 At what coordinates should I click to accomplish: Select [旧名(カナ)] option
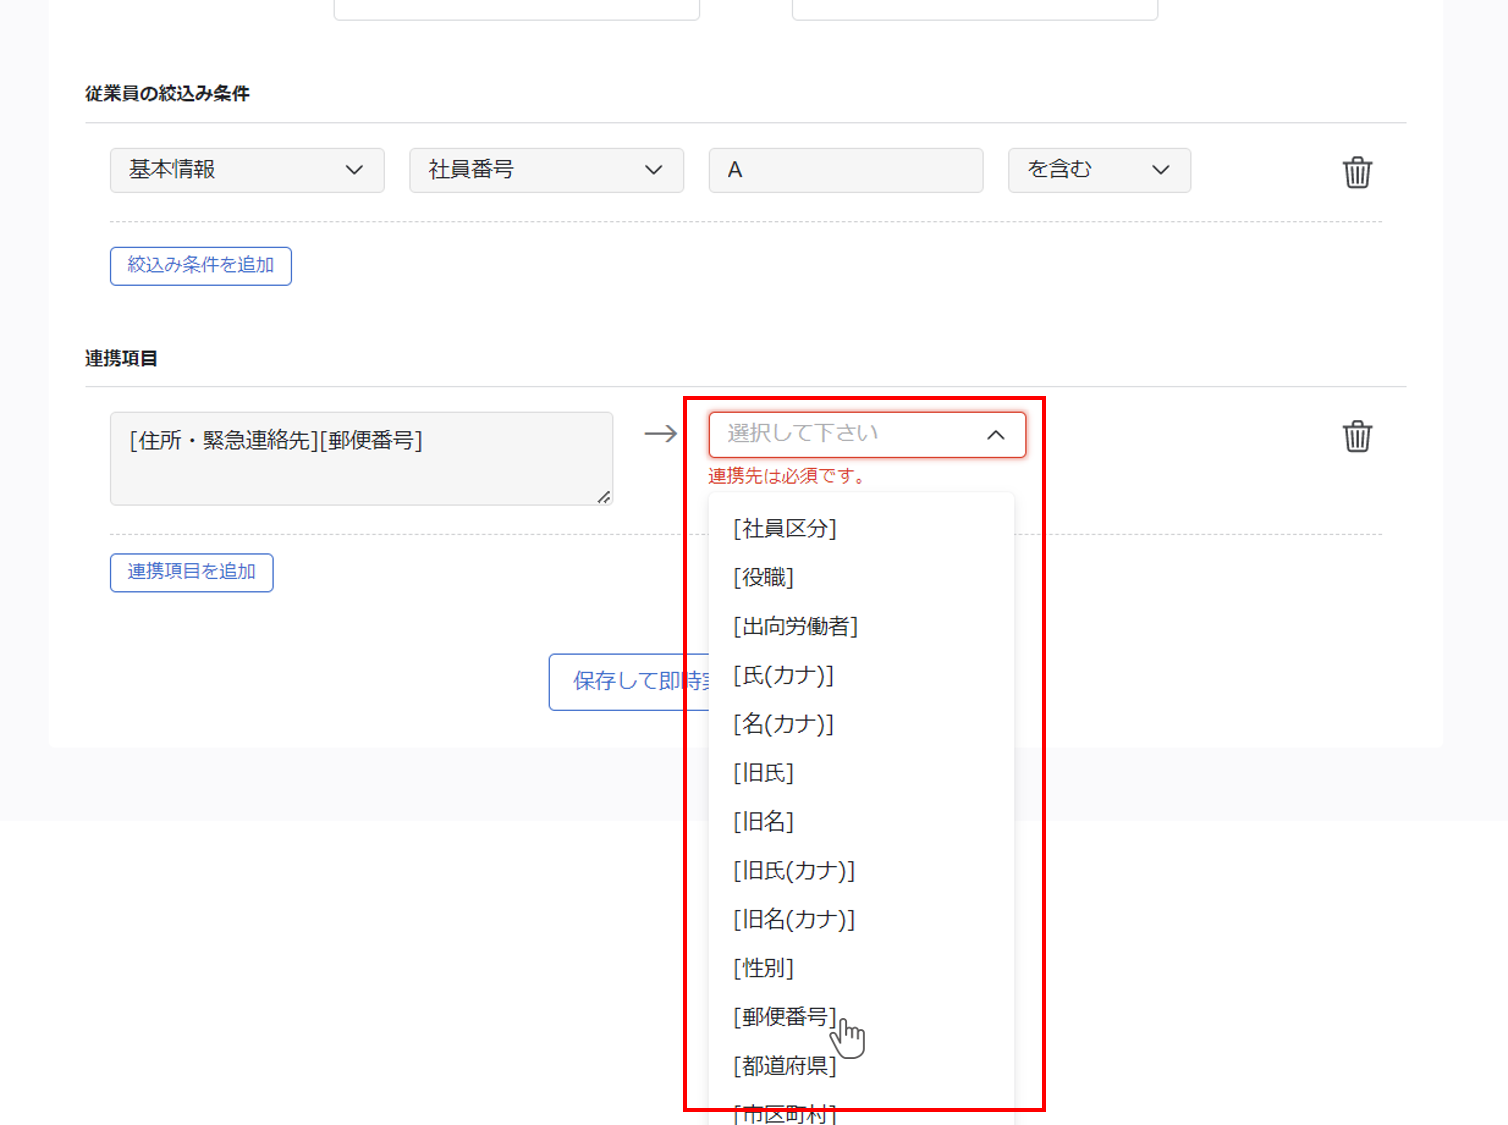(794, 919)
